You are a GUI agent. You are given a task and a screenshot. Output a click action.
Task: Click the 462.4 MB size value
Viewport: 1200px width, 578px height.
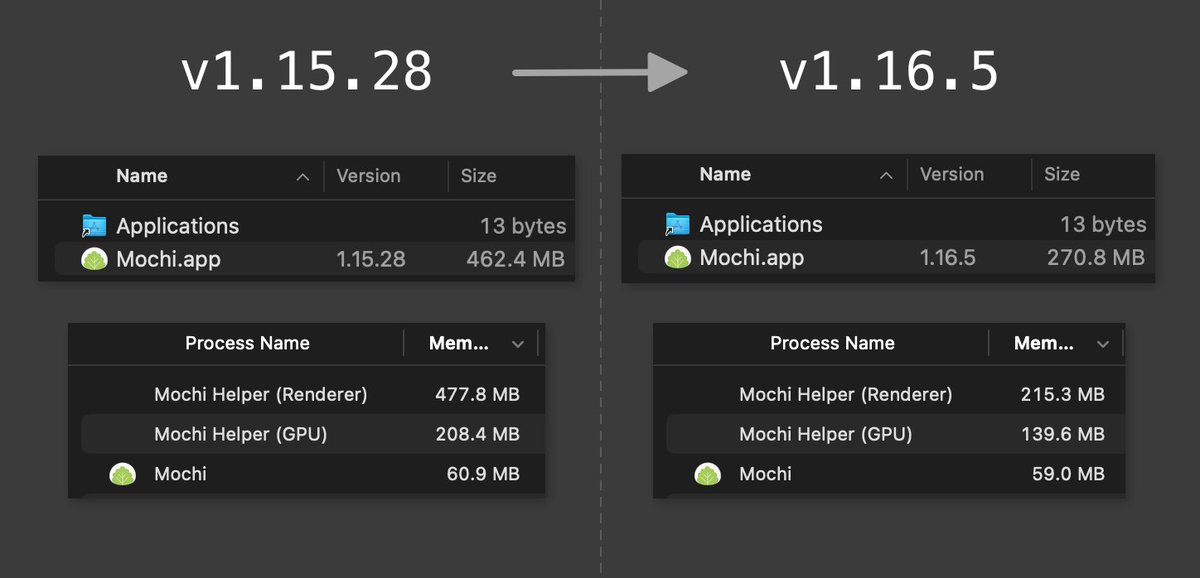(515, 260)
